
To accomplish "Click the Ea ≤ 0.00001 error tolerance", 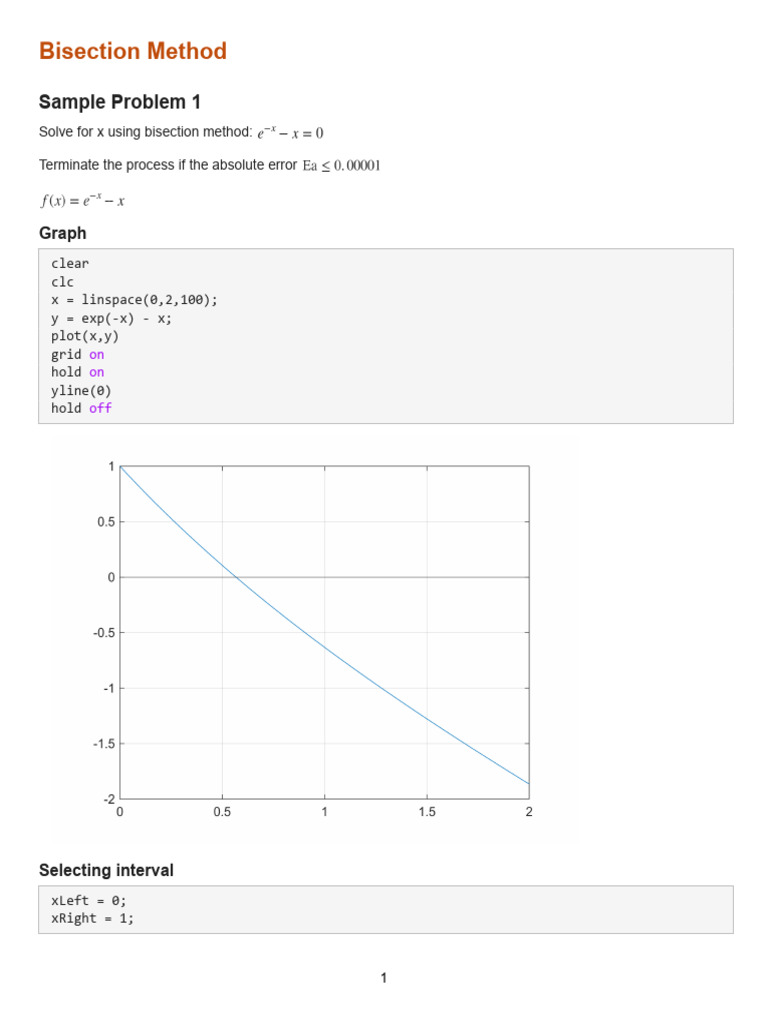I will 341,165.
